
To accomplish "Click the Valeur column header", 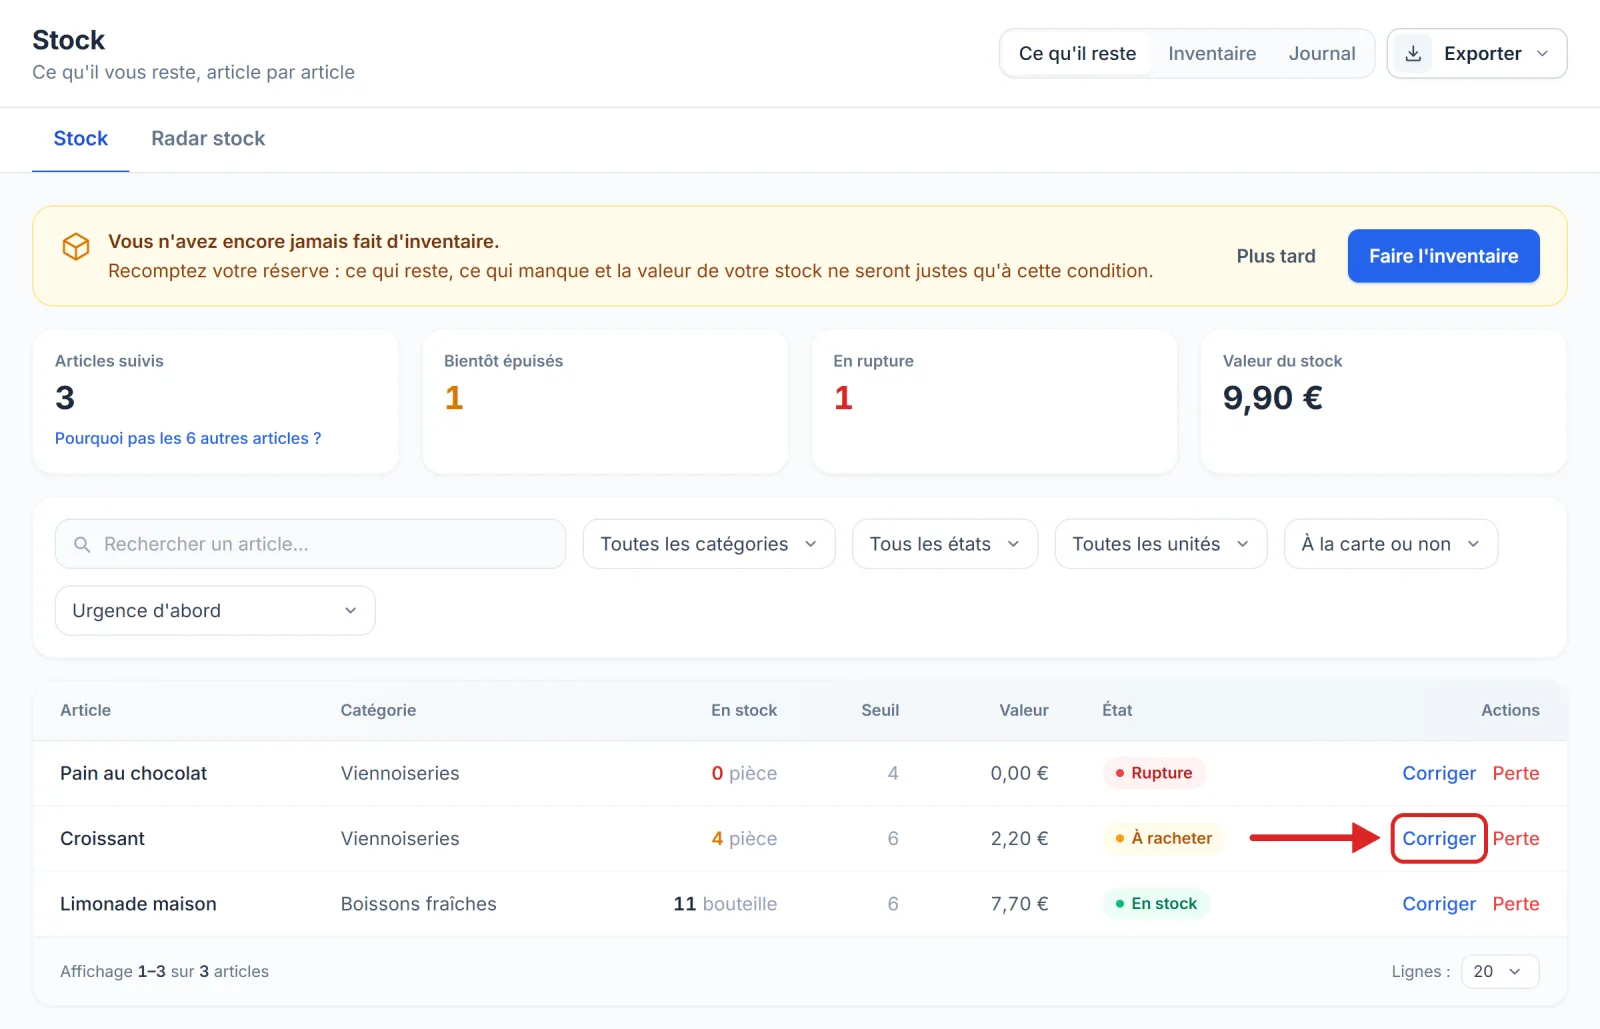I will 1024,710.
